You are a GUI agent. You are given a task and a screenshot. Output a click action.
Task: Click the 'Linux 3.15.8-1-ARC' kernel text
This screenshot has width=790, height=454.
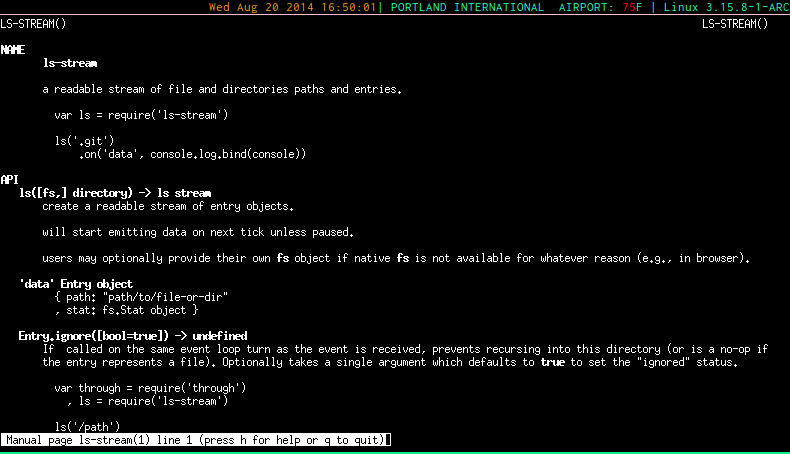tap(726, 8)
